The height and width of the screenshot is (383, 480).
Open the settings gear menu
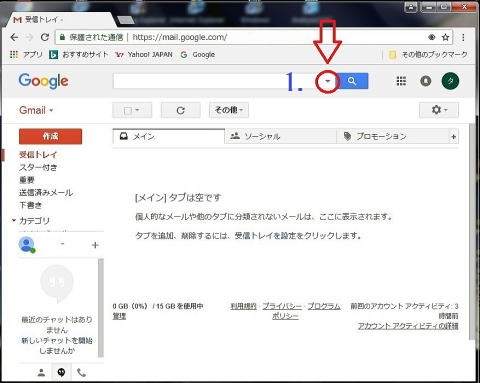pyautogui.click(x=439, y=110)
